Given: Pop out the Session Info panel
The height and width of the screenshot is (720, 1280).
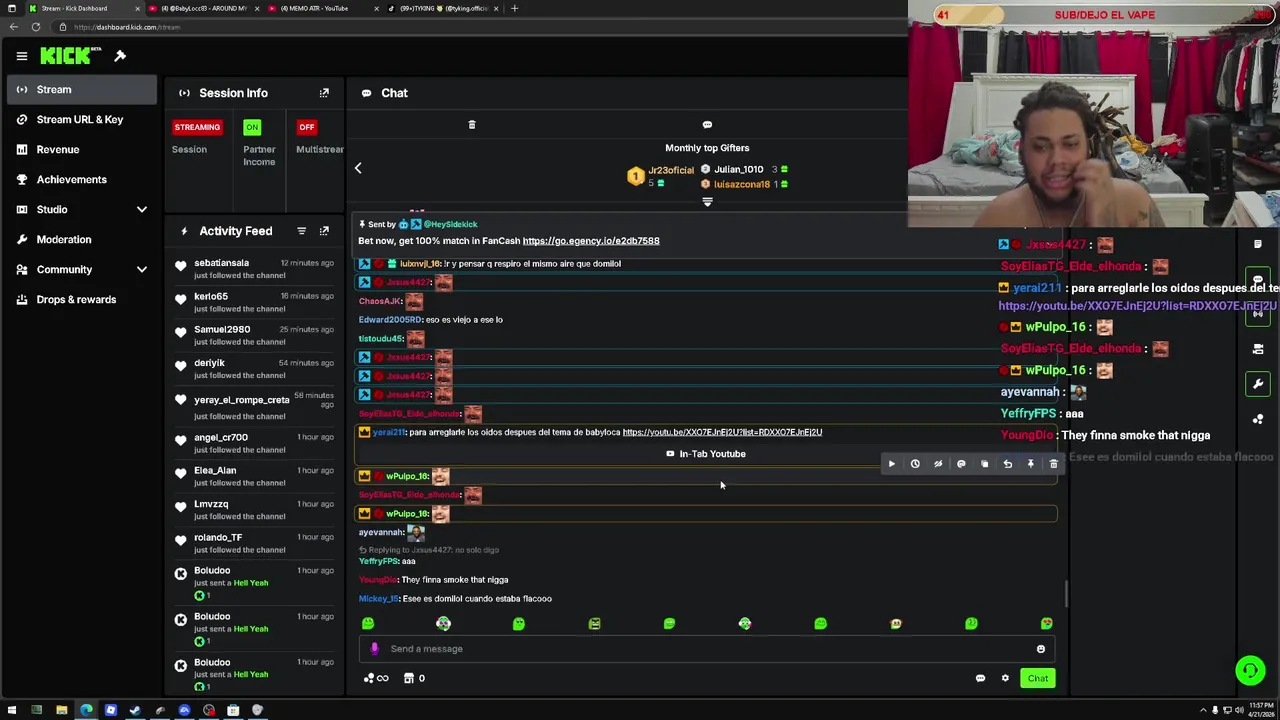Looking at the screenshot, I should pos(324,93).
